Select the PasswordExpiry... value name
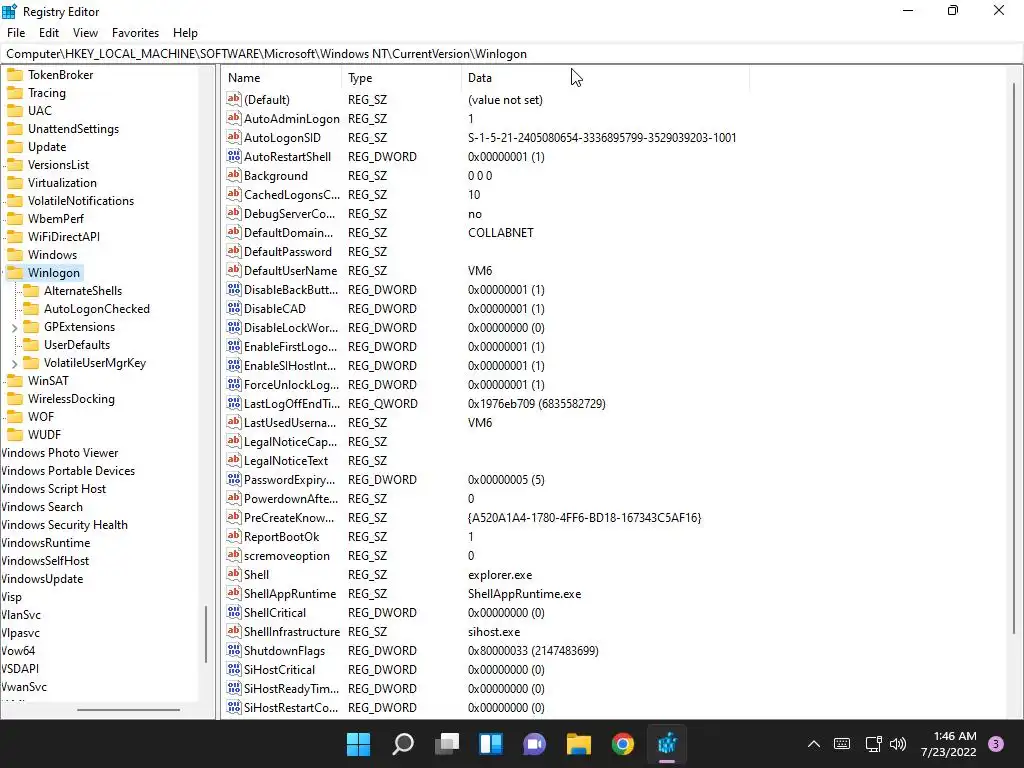The image size is (1024, 768). [289, 480]
